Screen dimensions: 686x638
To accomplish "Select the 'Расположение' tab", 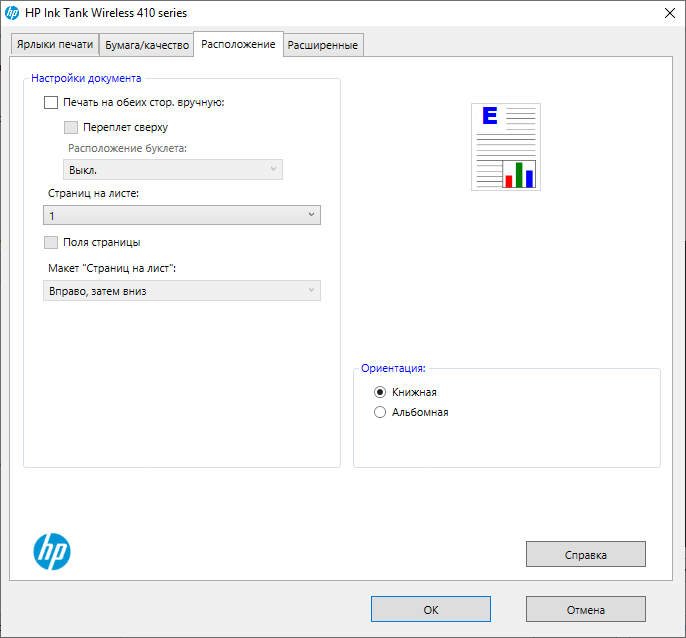I will tap(238, 44).
